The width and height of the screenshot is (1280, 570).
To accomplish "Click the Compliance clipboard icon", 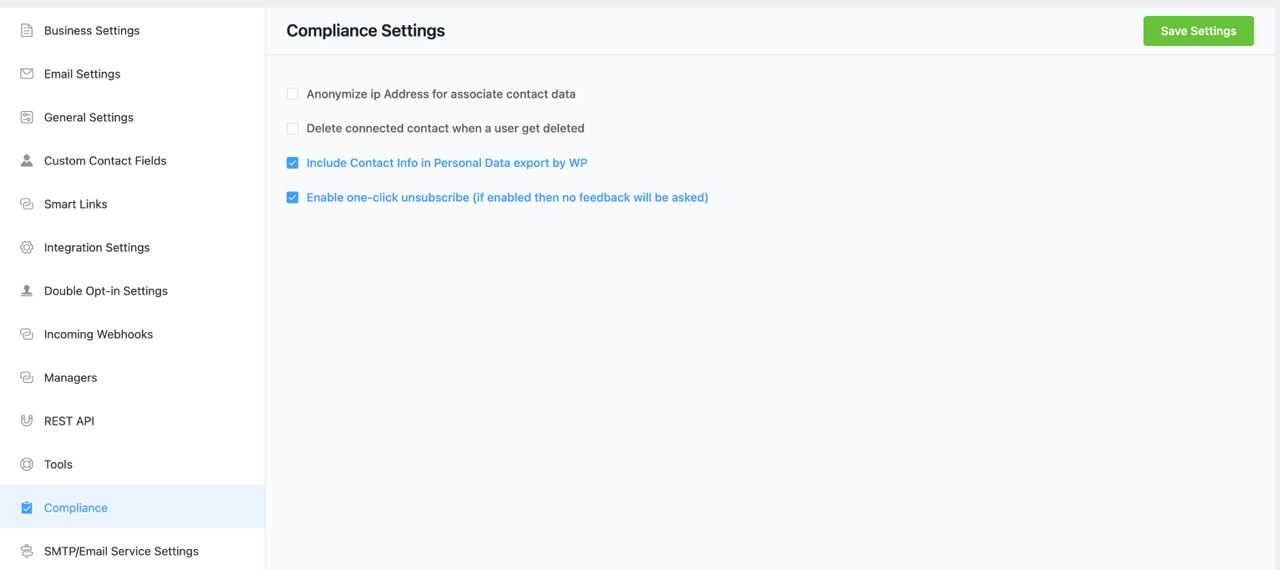I will pos(27,508).
